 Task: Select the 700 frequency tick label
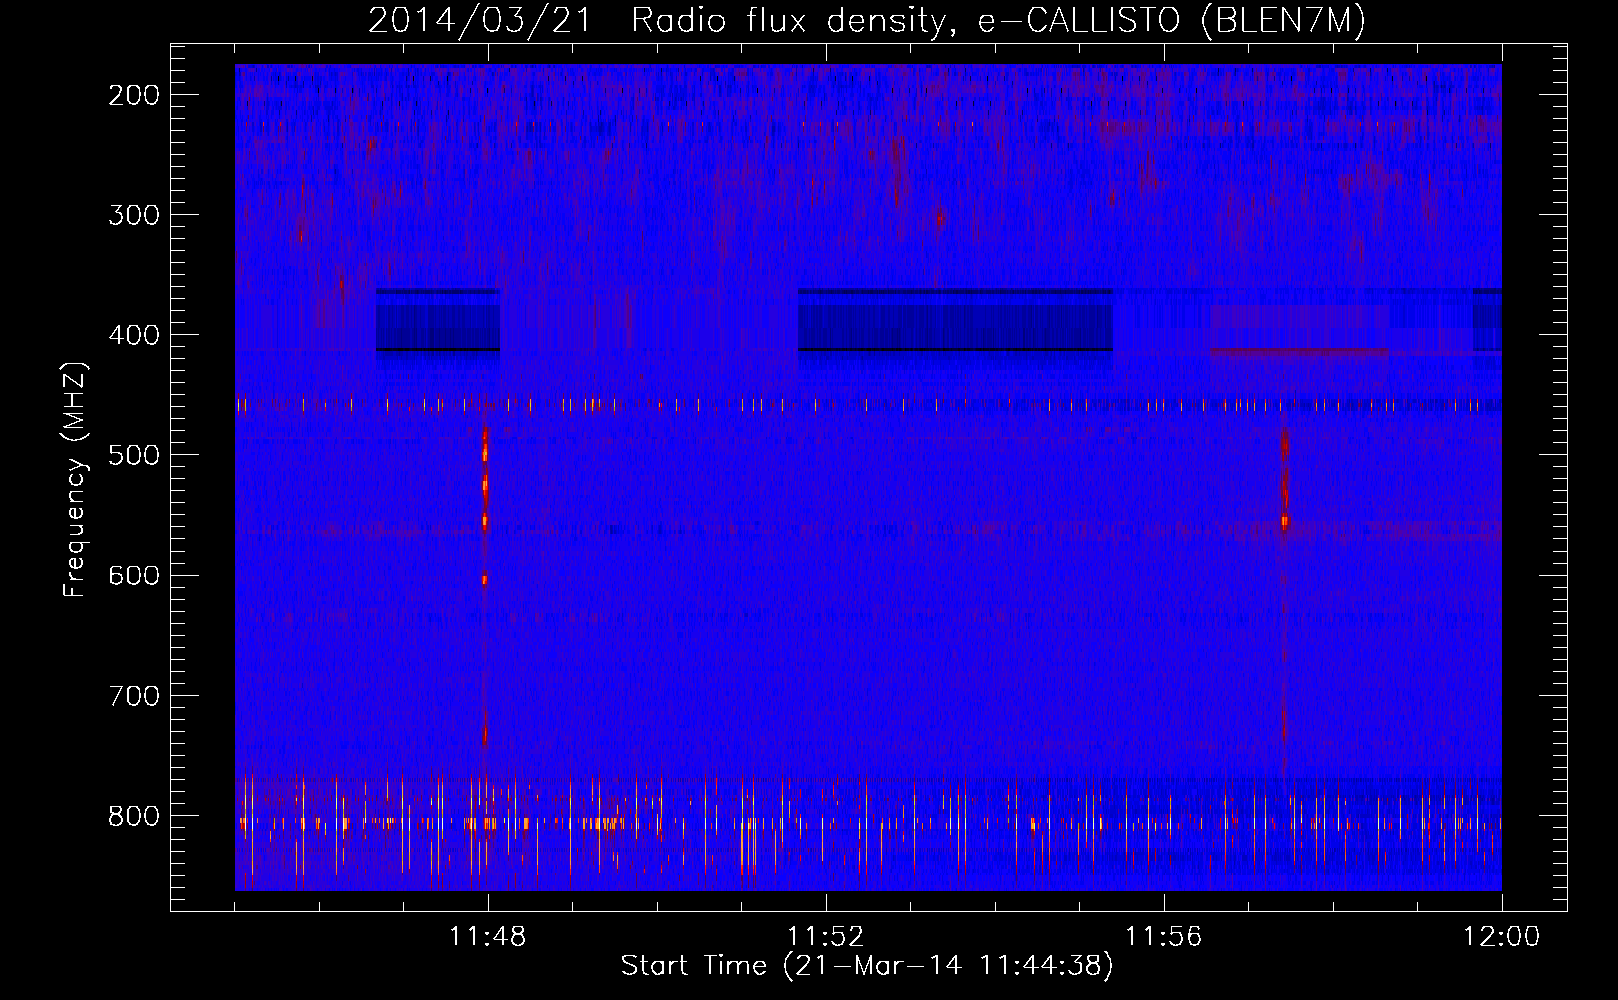pos(134,695)
